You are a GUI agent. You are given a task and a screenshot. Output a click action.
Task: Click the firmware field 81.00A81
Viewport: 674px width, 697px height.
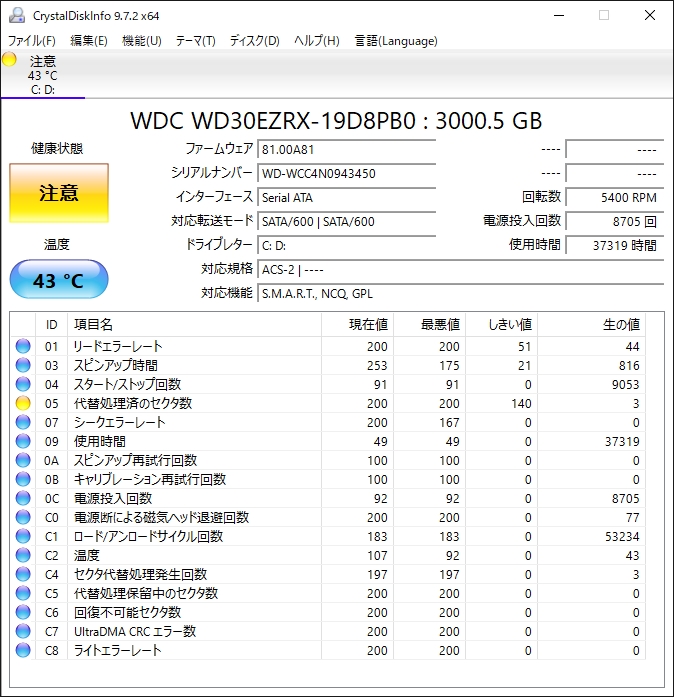click(346, 149)
